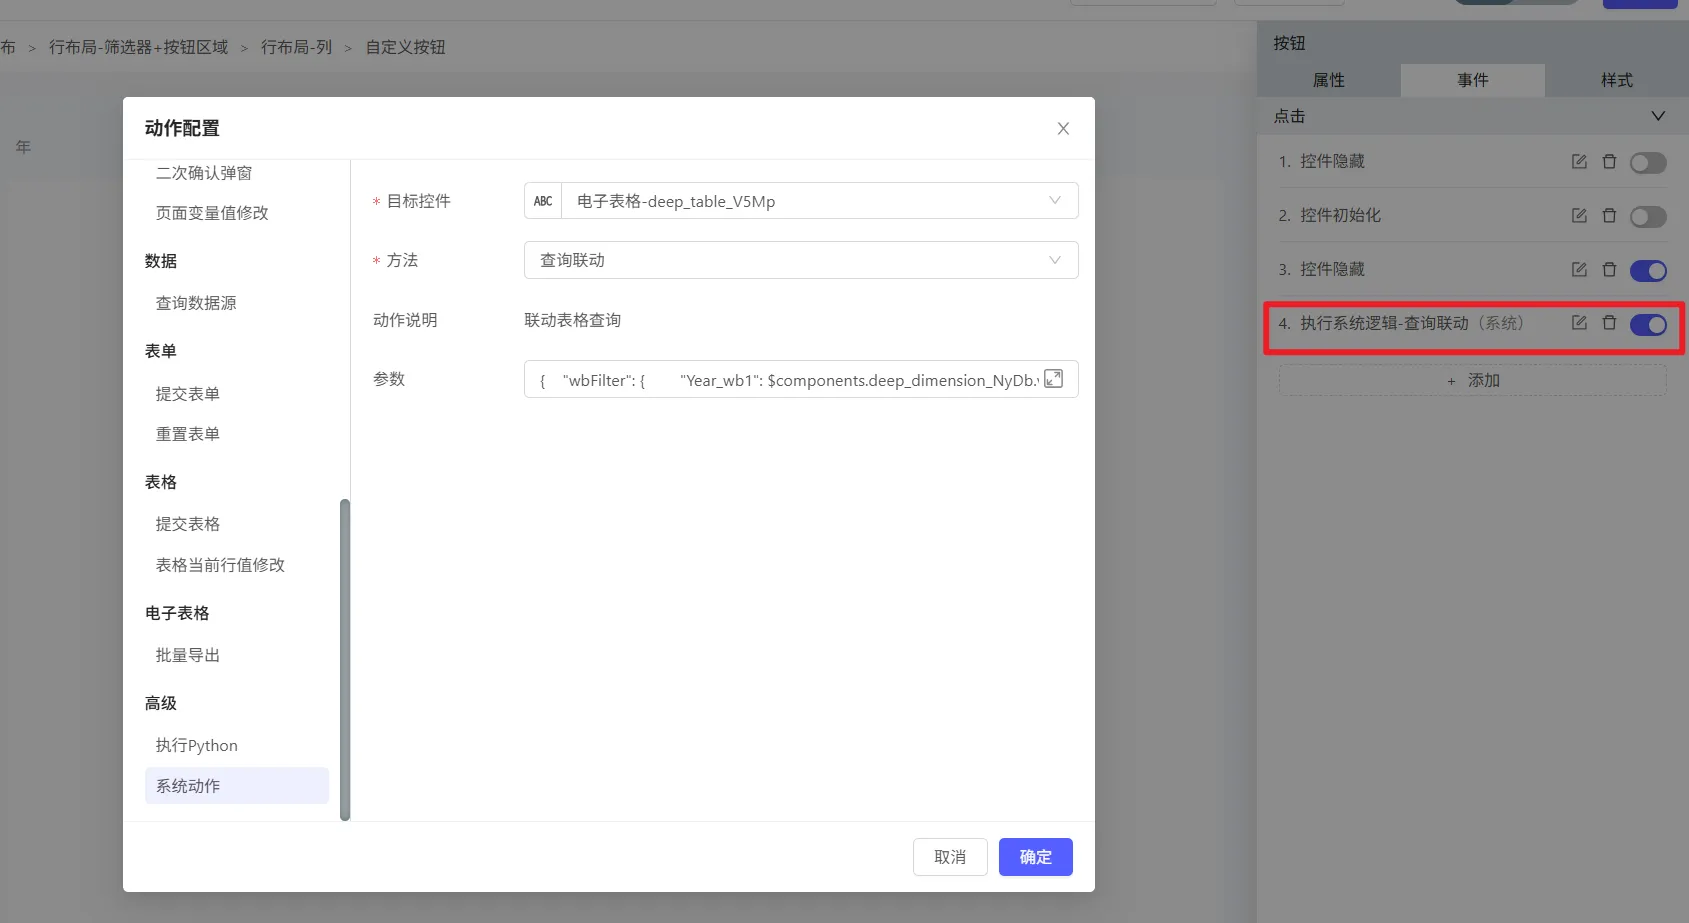Delete the 控件初始化 action
The height and width of the screenshot is (923, 1689).
point(1609,216)
